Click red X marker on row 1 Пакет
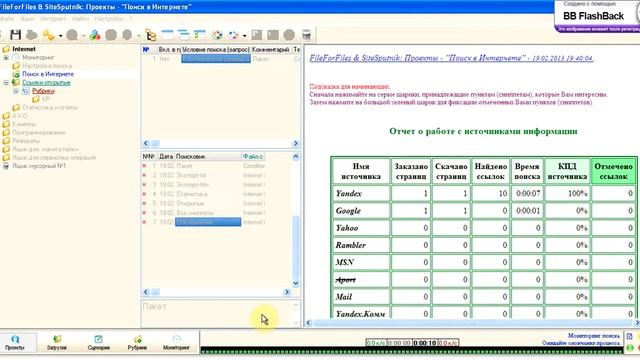The height and width of the screenshot is (360, 640). point(144,166)
